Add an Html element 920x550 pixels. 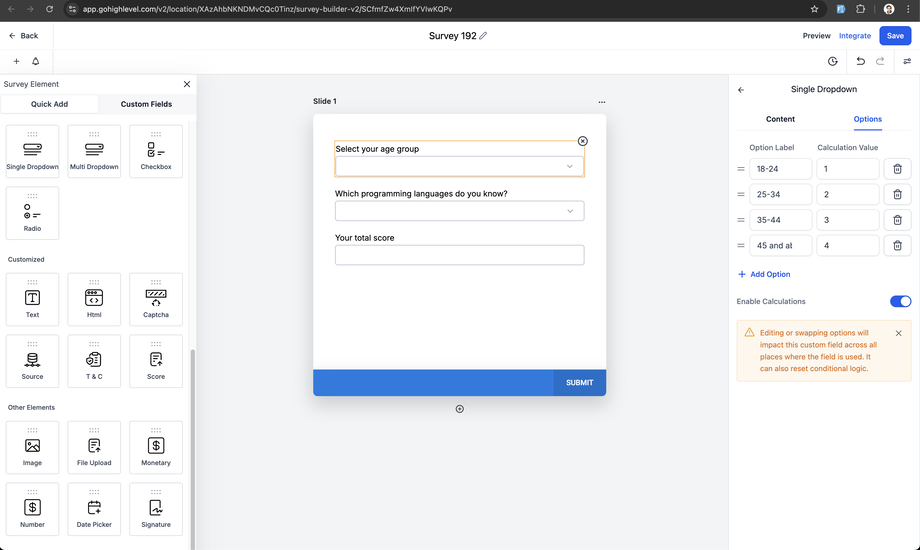point(94,299)
